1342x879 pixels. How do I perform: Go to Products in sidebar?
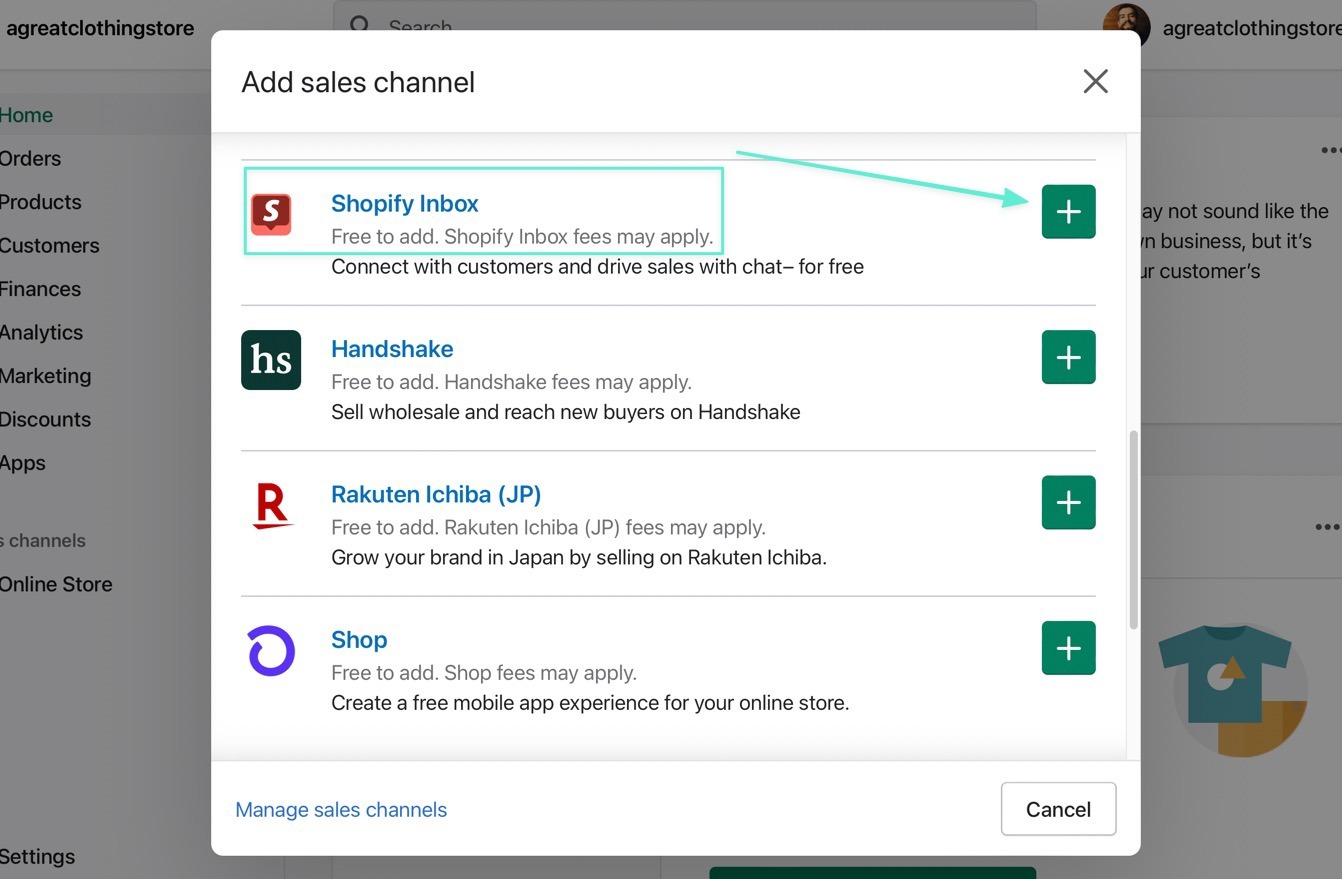(x=41, y=202)
